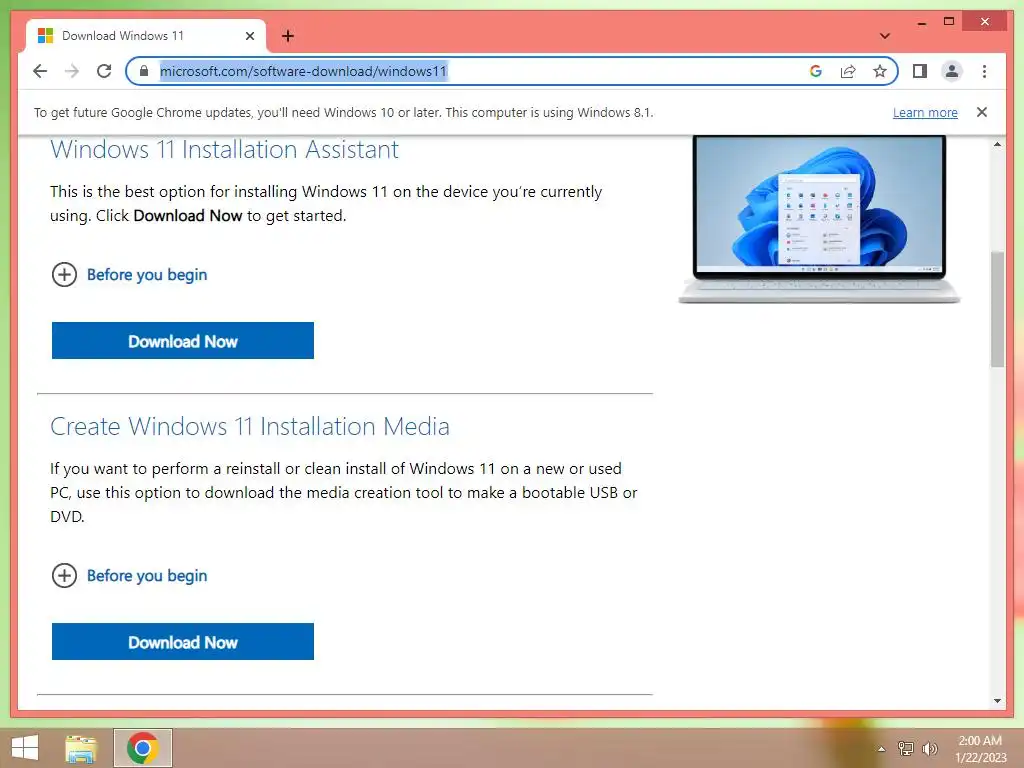This screenshot has width=1024, height=768.
Task: Click the Windows 11 laptop image
Action: tap(819, 219)
